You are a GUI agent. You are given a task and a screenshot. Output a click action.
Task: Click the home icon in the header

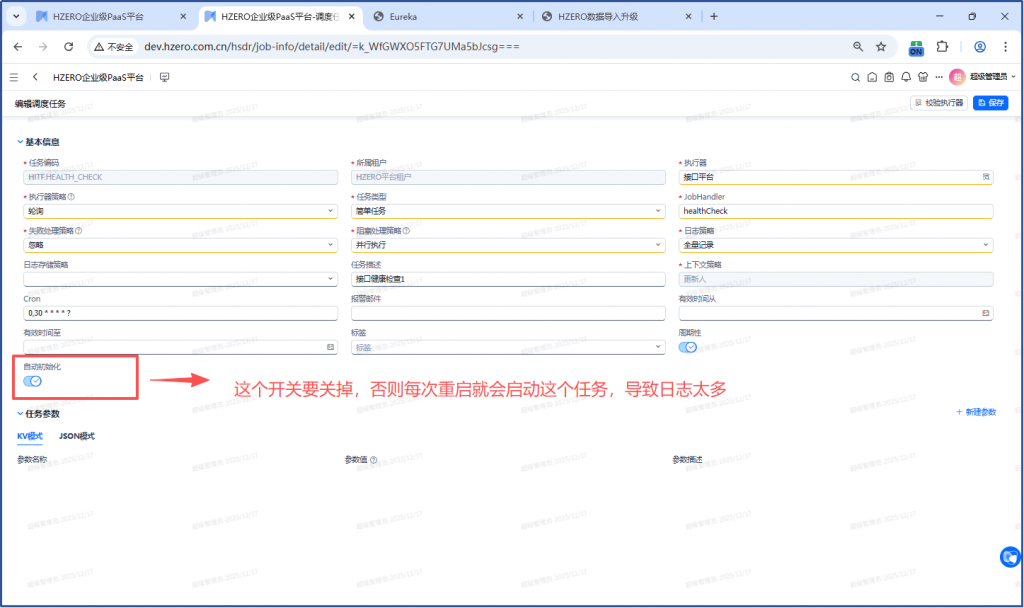click(x=872, y=77)
